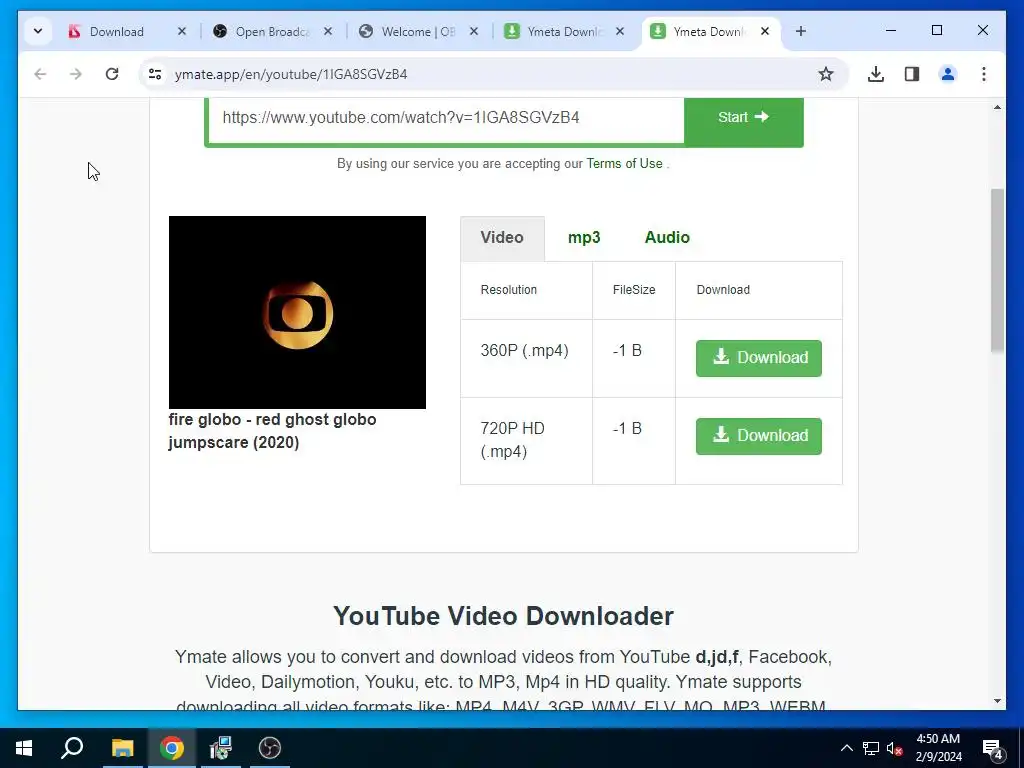1024x768 pixels.
Task: Click the address bar URL ymate.app
Action: click(291, 74)
